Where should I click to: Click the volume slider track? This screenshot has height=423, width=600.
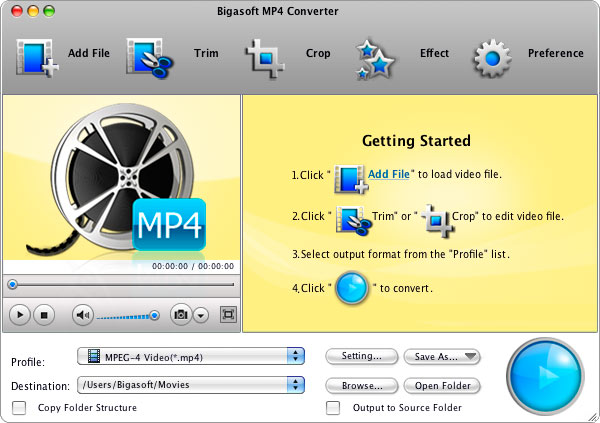(x=125, y=316)
